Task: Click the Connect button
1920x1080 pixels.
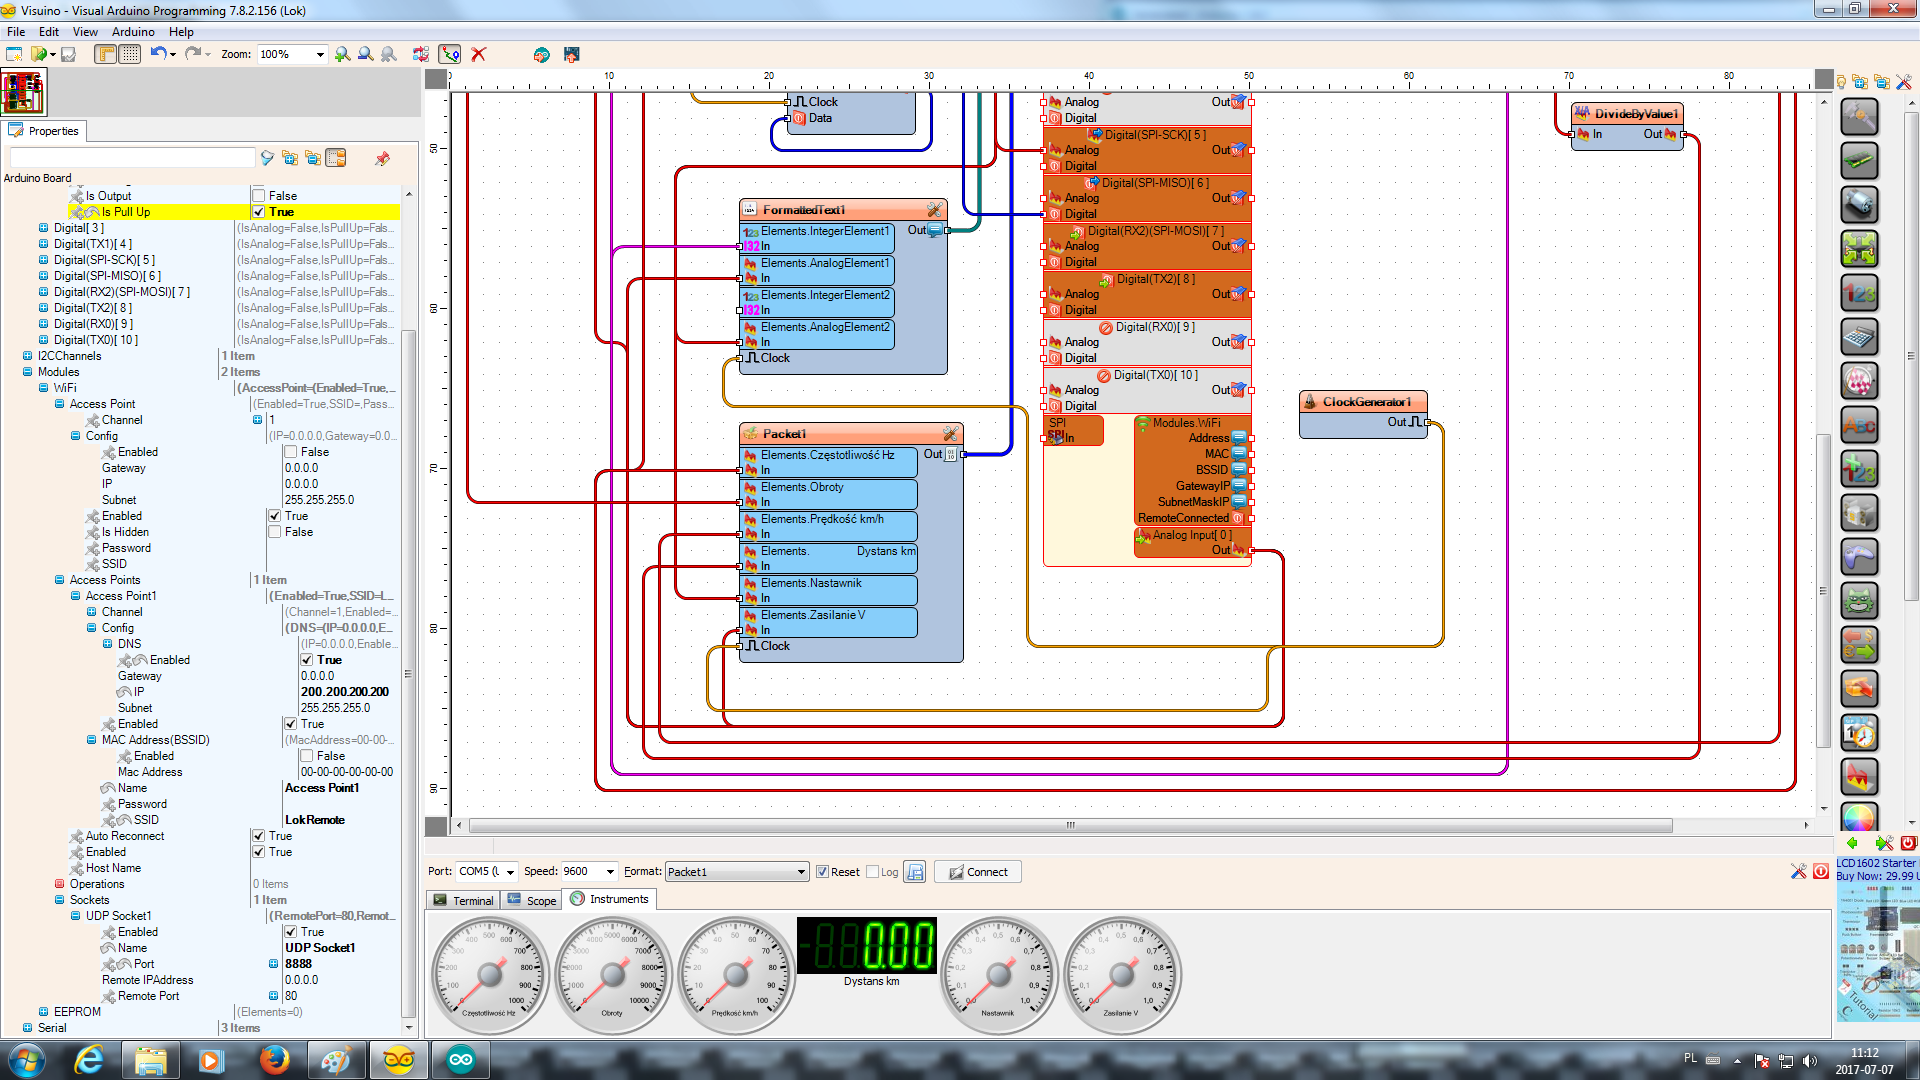Action: (978, 872)
